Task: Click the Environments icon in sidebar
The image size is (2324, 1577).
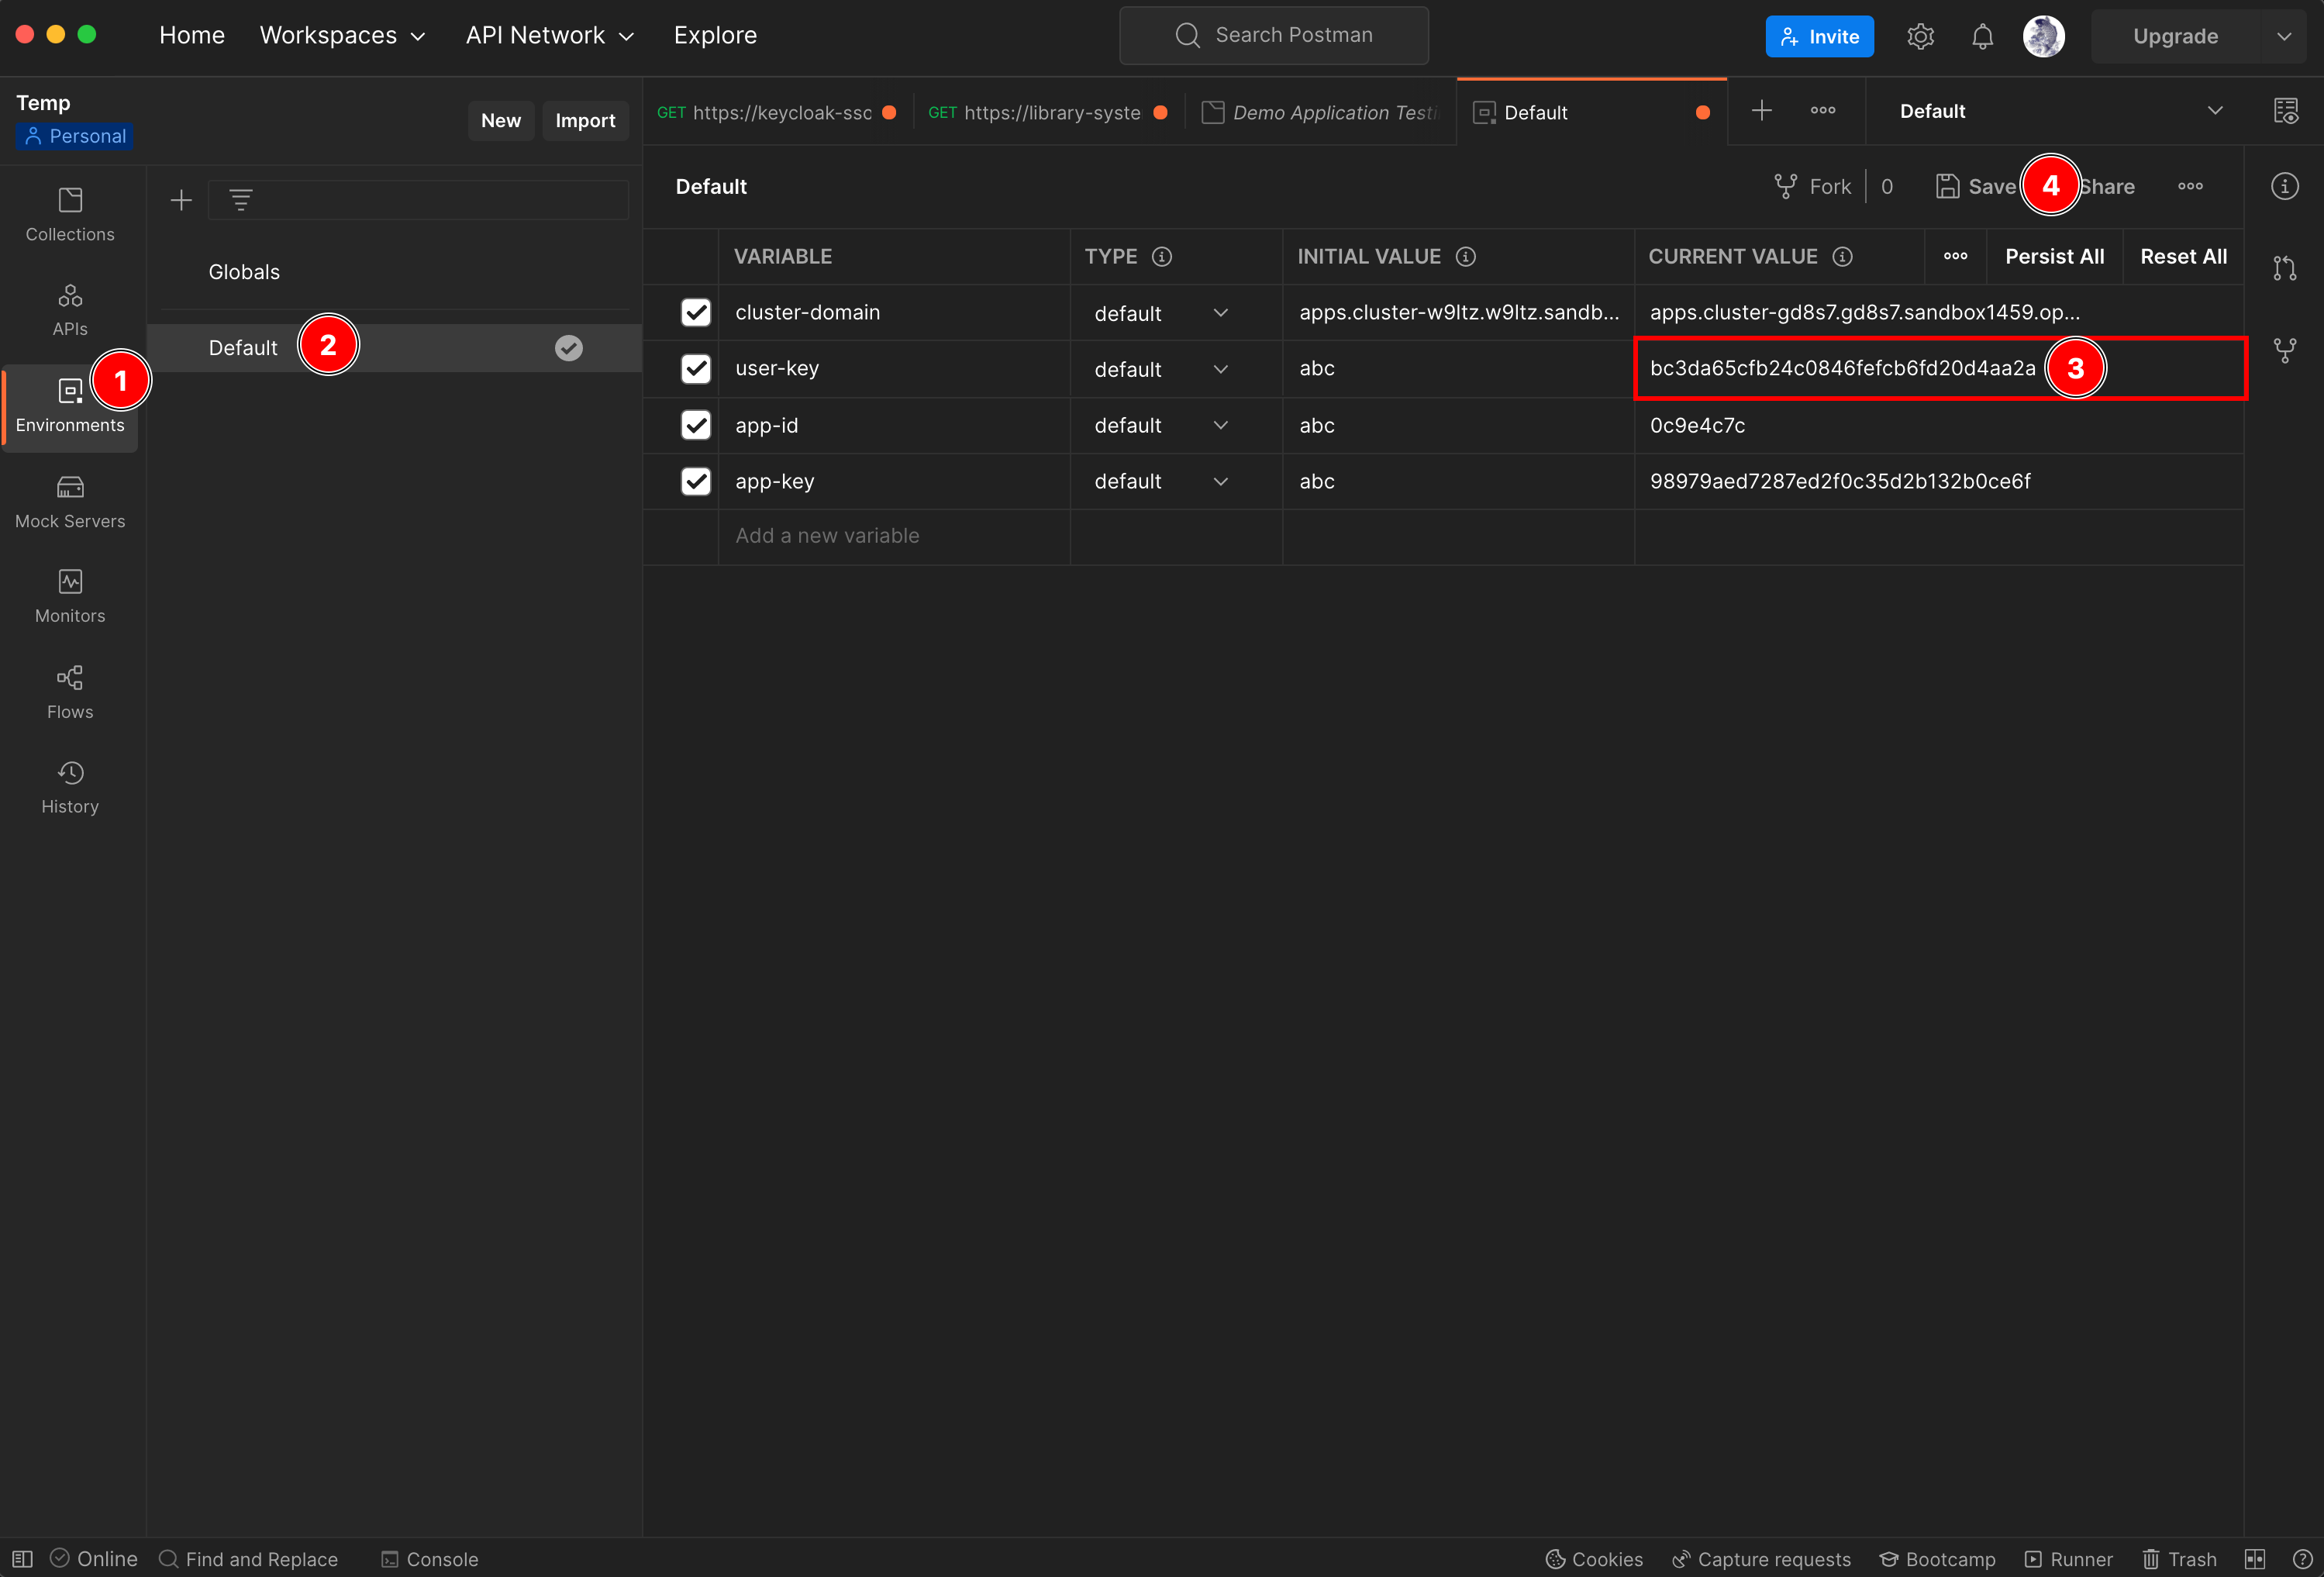Action: coord(71,402)
